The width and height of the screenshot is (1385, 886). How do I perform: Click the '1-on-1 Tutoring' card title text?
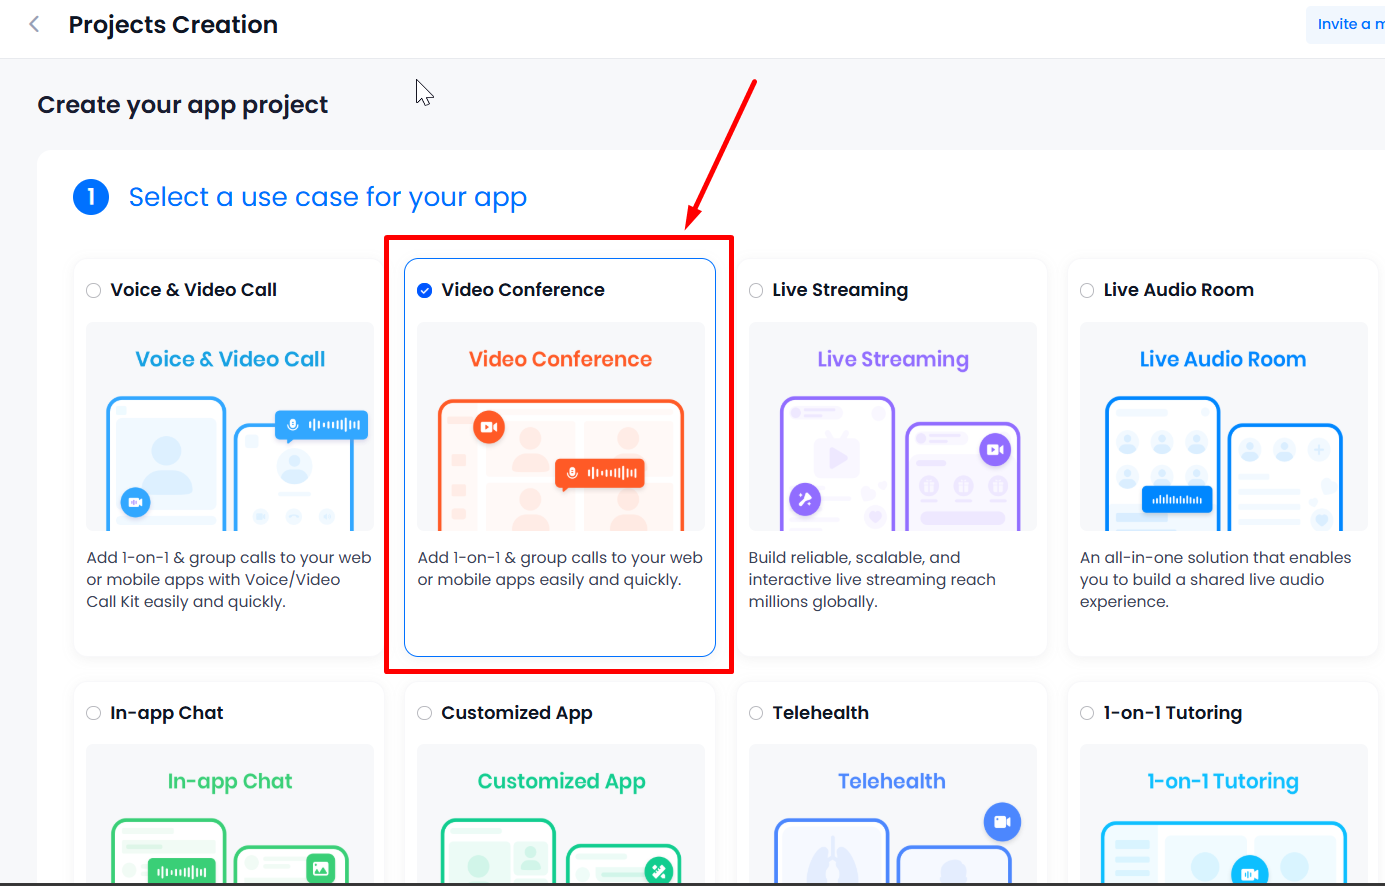1172,713
